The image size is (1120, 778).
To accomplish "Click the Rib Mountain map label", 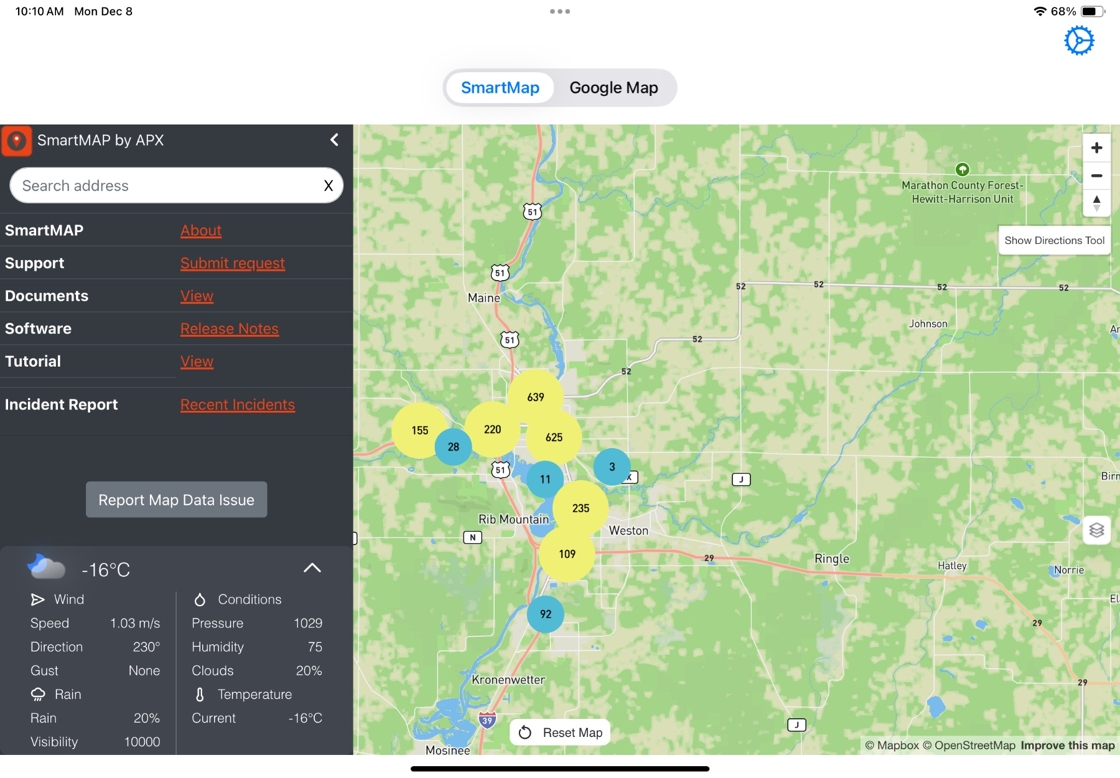I will (x=514, y=519).
